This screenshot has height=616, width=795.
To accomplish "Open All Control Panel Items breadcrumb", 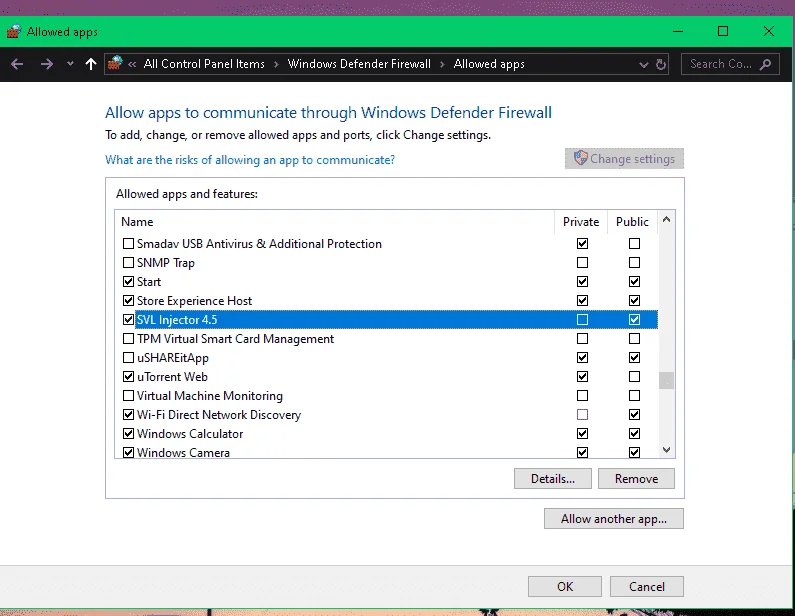I will 204,64.
